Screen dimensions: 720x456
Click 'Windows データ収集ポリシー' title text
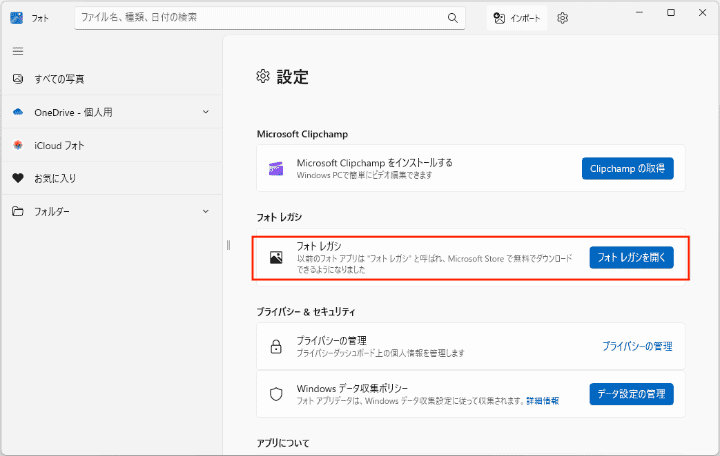point(352,388)
